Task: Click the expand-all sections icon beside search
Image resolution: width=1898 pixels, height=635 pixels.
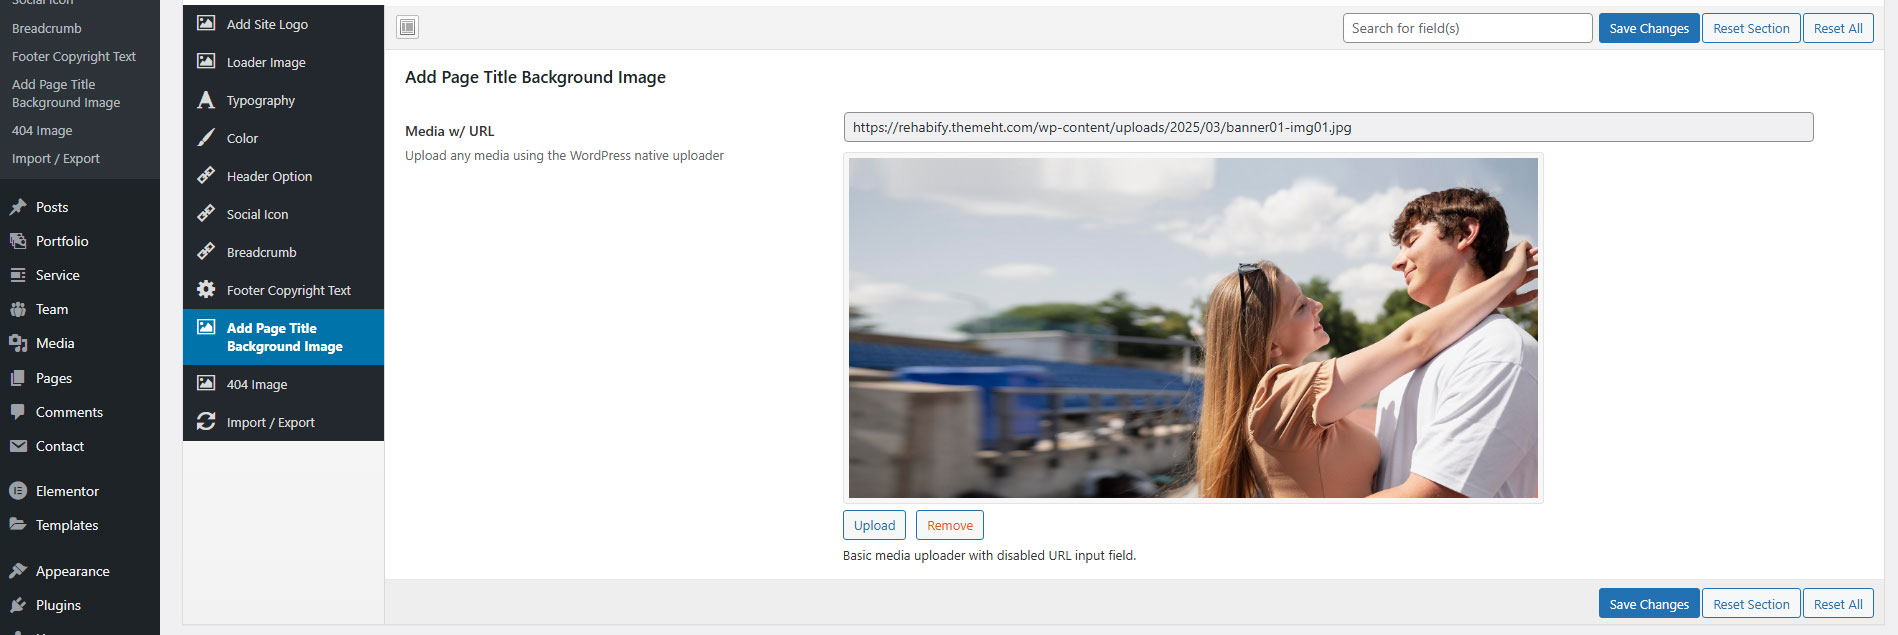Action: (x=407, y=27)
